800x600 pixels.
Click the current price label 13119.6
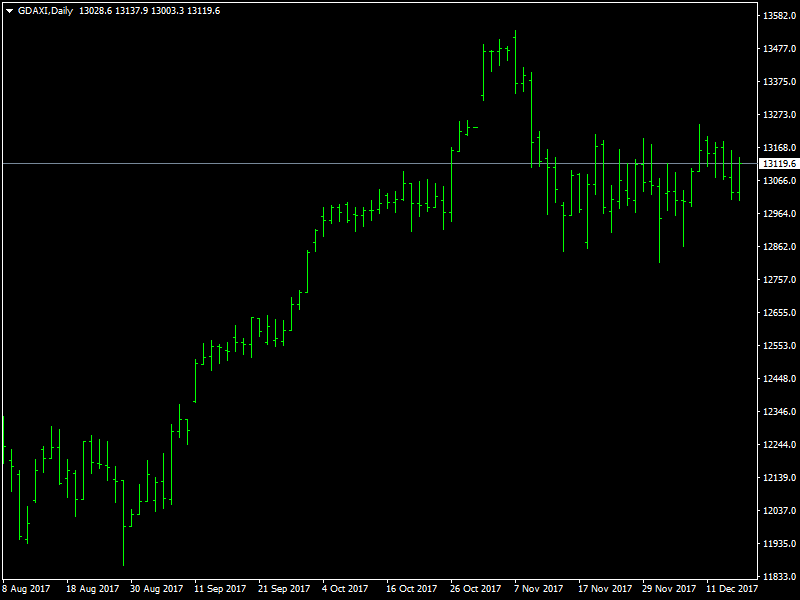[x=779, y=164]
